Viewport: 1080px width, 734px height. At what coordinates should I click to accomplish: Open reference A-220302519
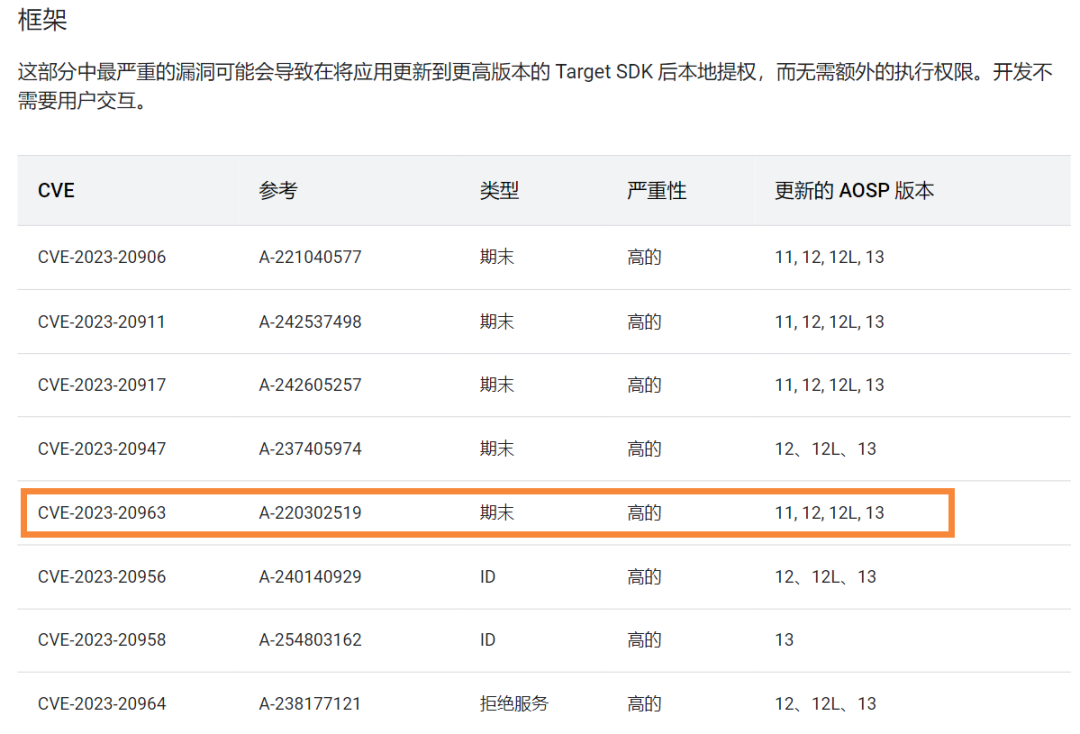(310, 513)
